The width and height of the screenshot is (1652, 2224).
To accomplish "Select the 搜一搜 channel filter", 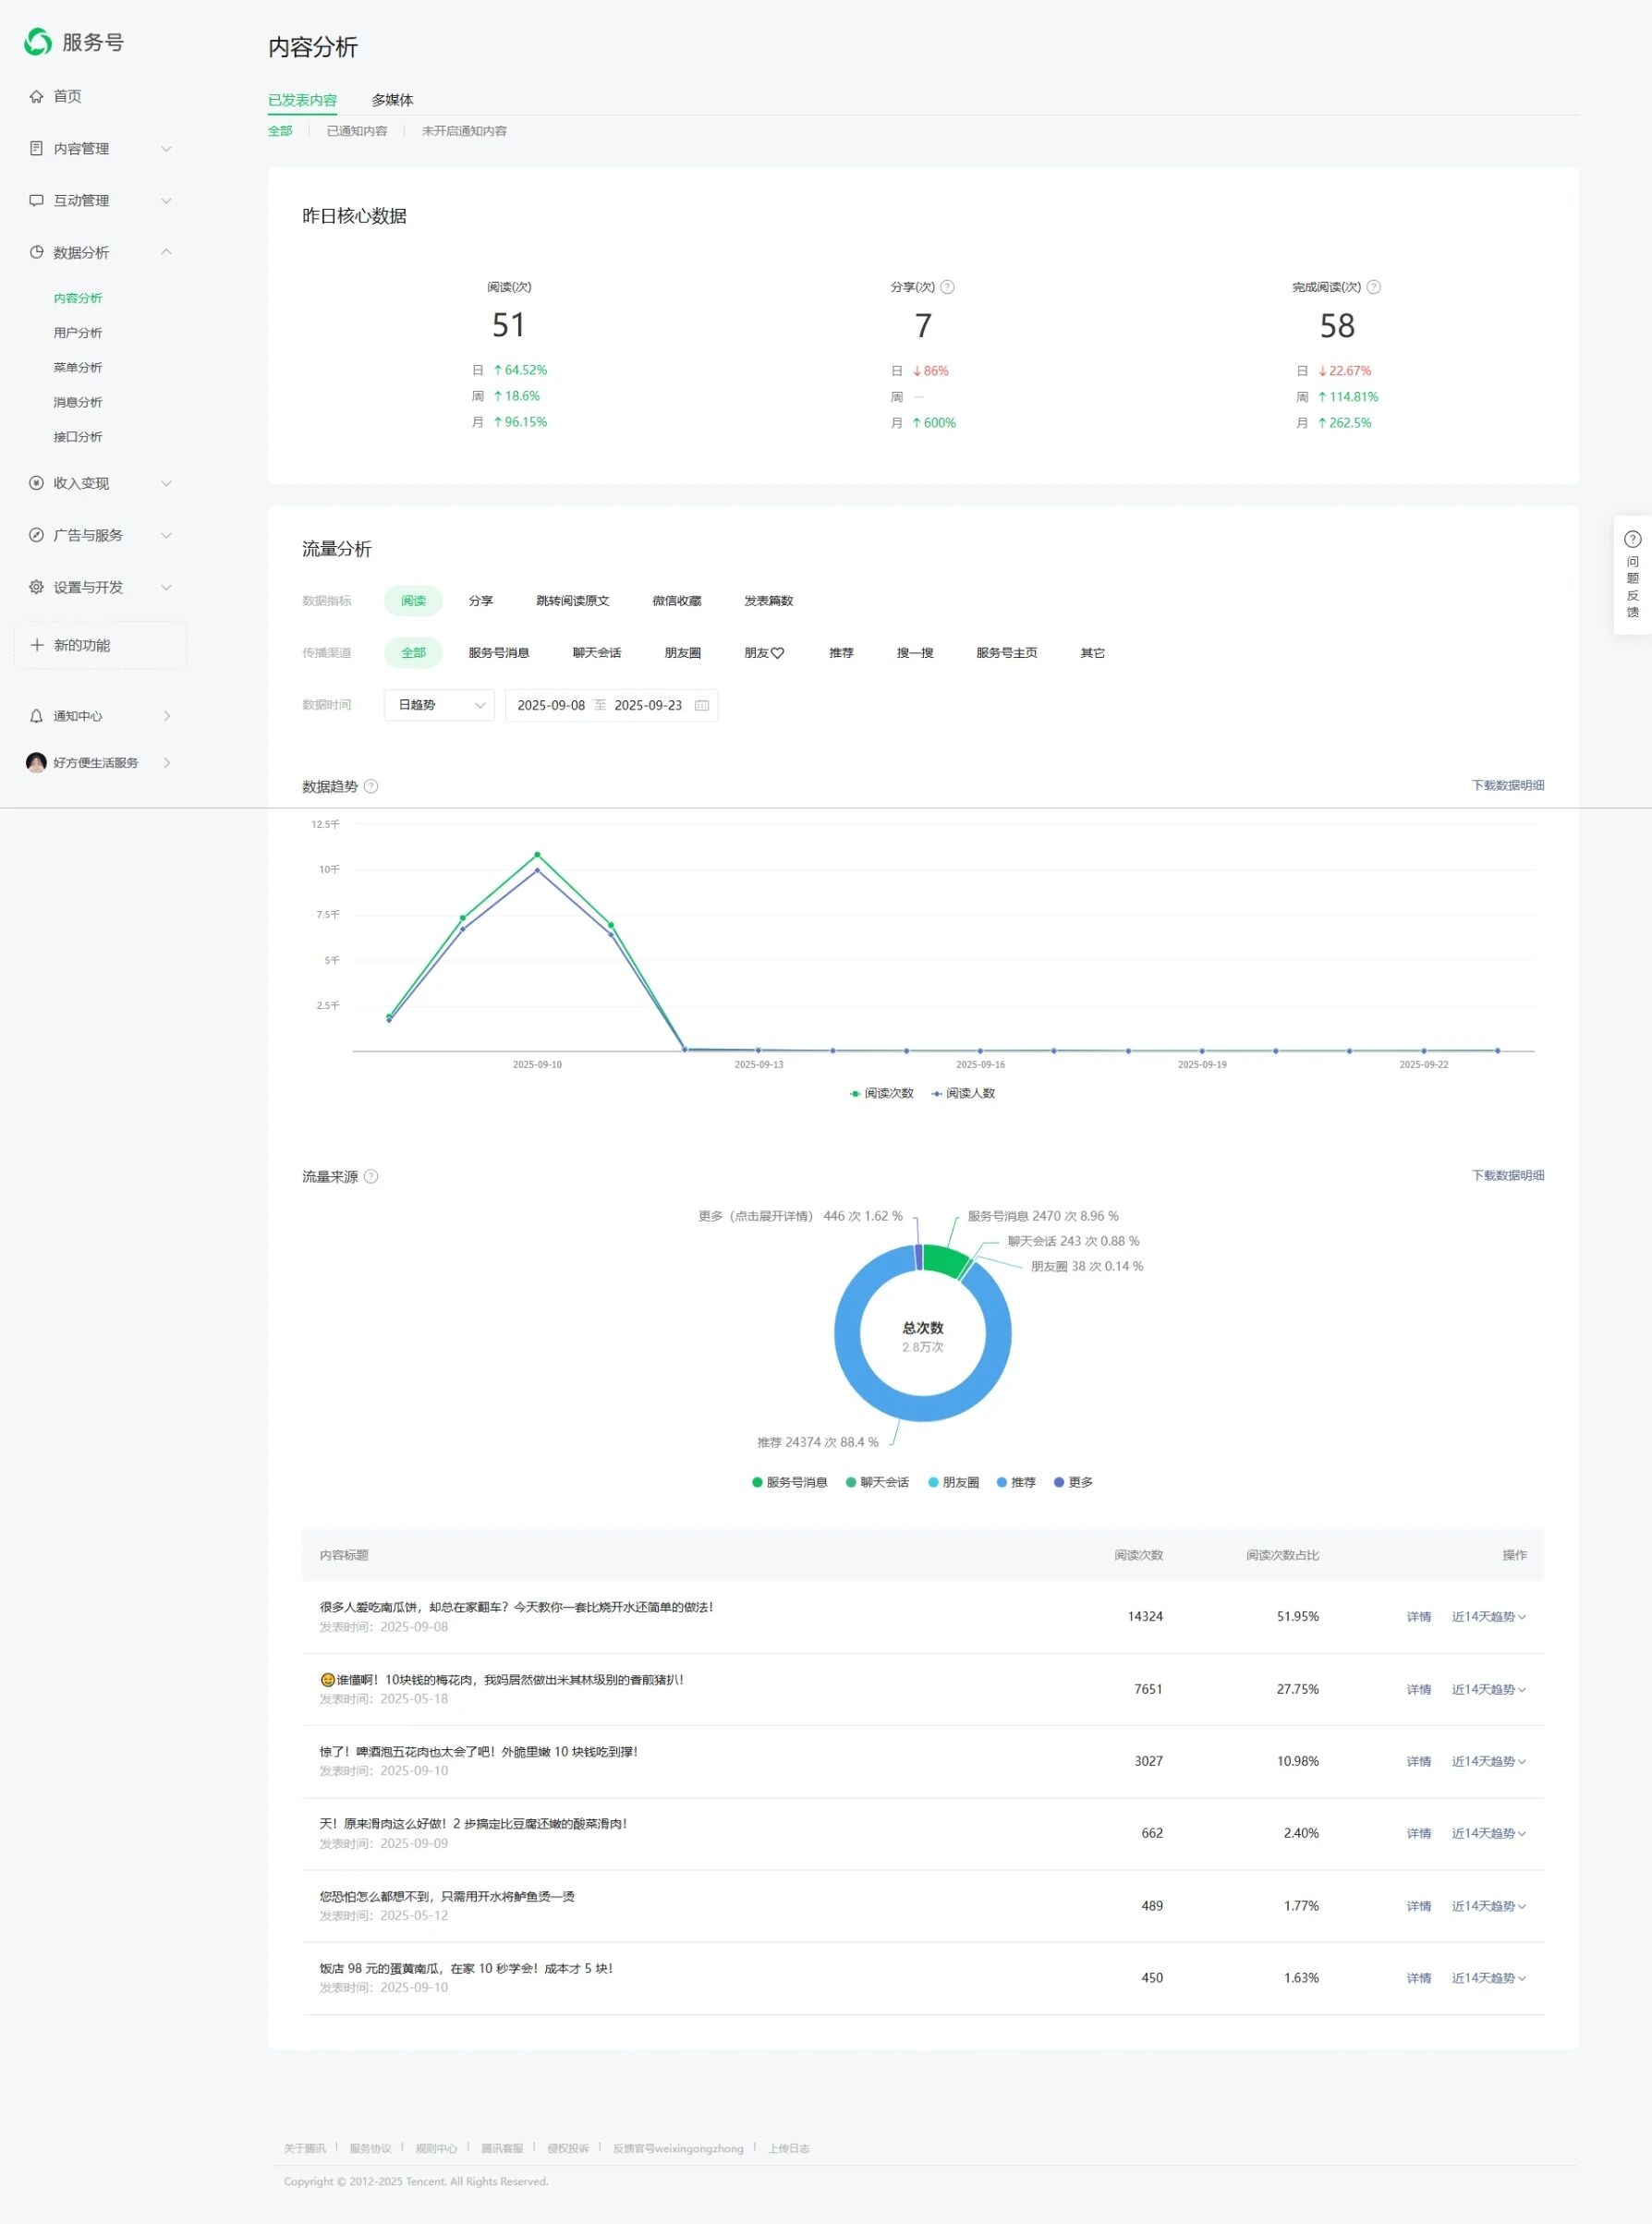I will tap(915, 653).
